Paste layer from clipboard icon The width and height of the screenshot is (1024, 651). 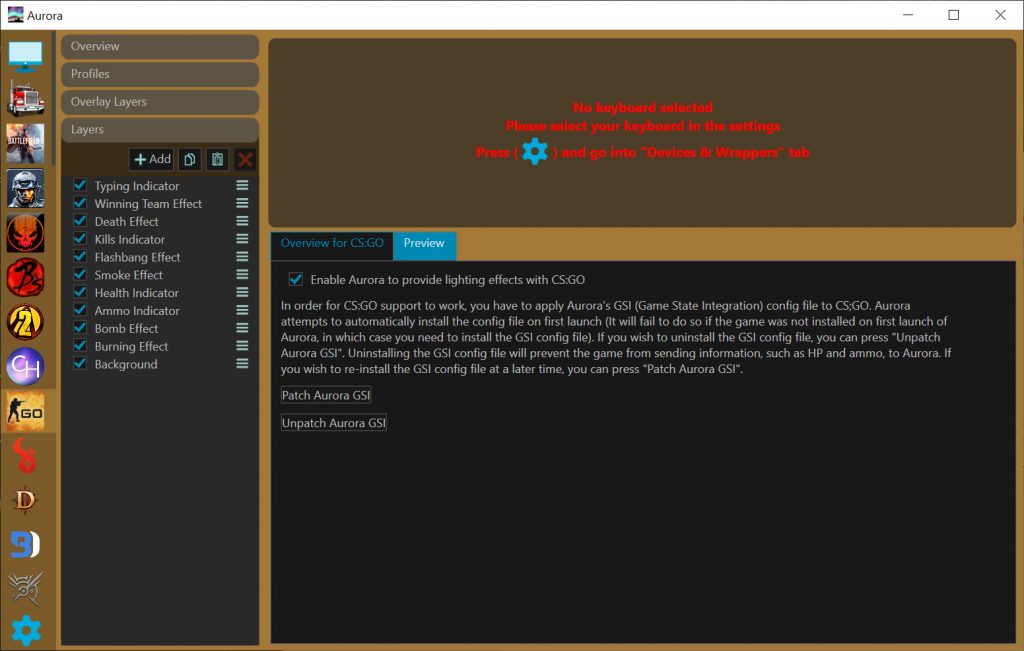pyautogui.click(x=217, y=159)
